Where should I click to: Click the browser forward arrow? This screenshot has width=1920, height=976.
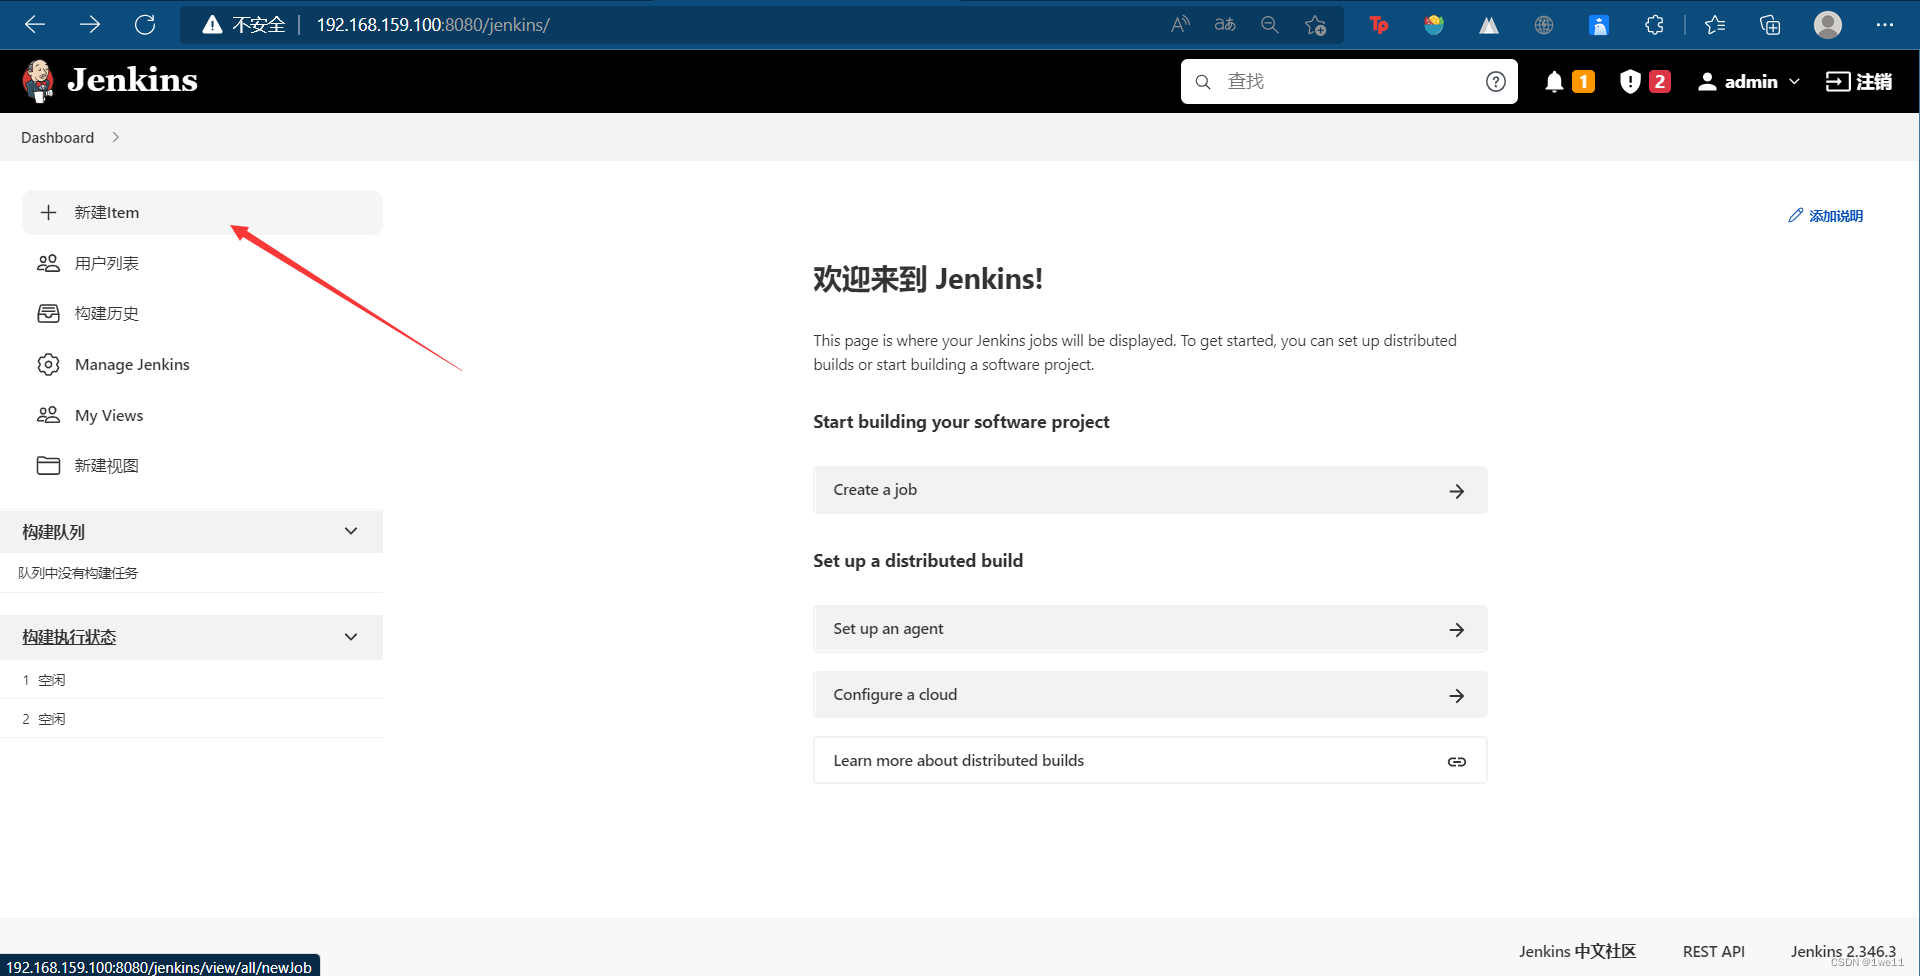tap(90, 24)
